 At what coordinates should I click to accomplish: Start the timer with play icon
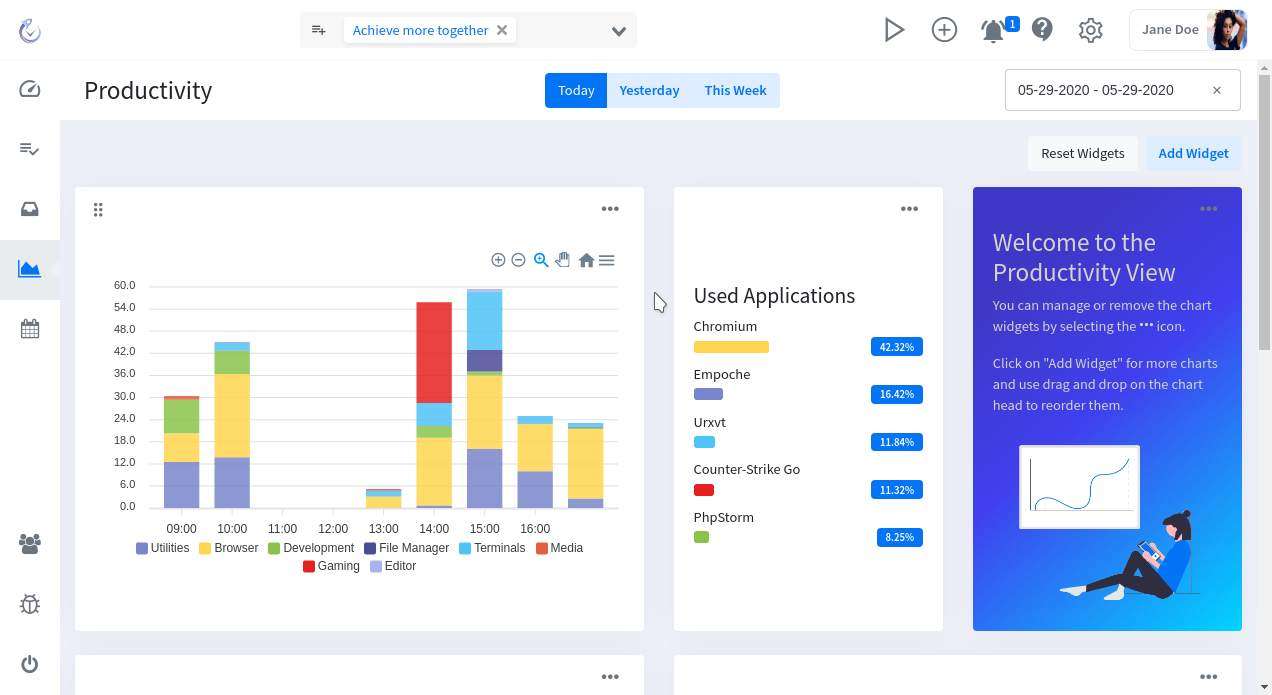(x=894, y=30)
